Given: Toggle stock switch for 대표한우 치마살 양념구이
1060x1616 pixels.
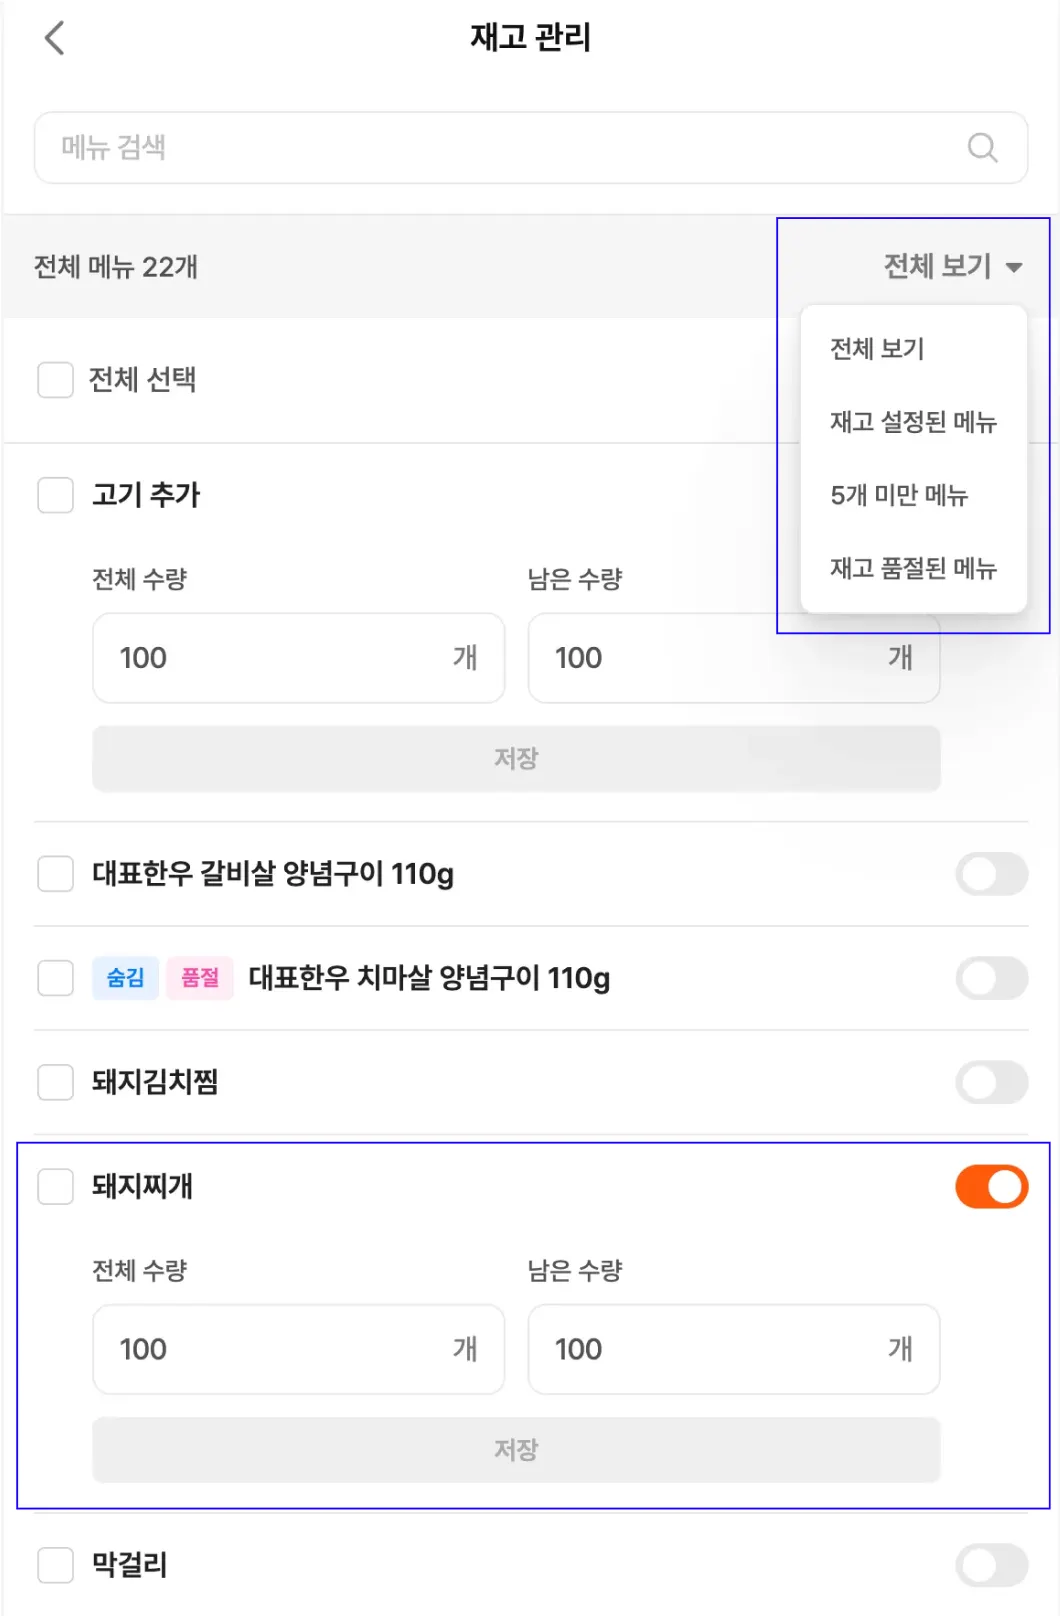Looking at the screenshot, I should (991, 978).
